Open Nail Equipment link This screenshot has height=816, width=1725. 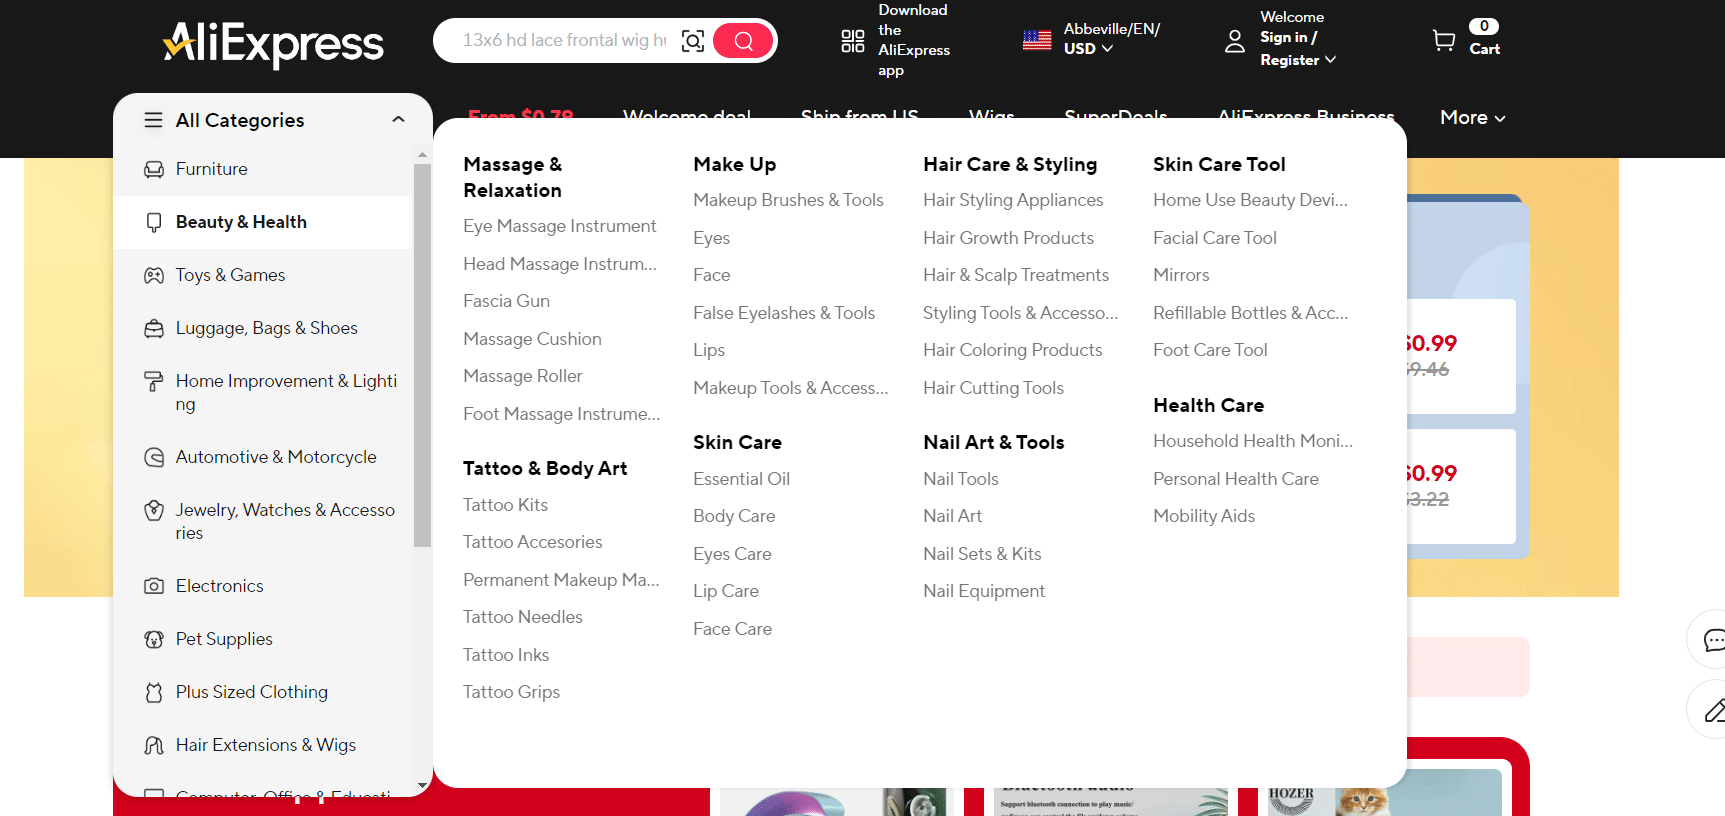984,591
